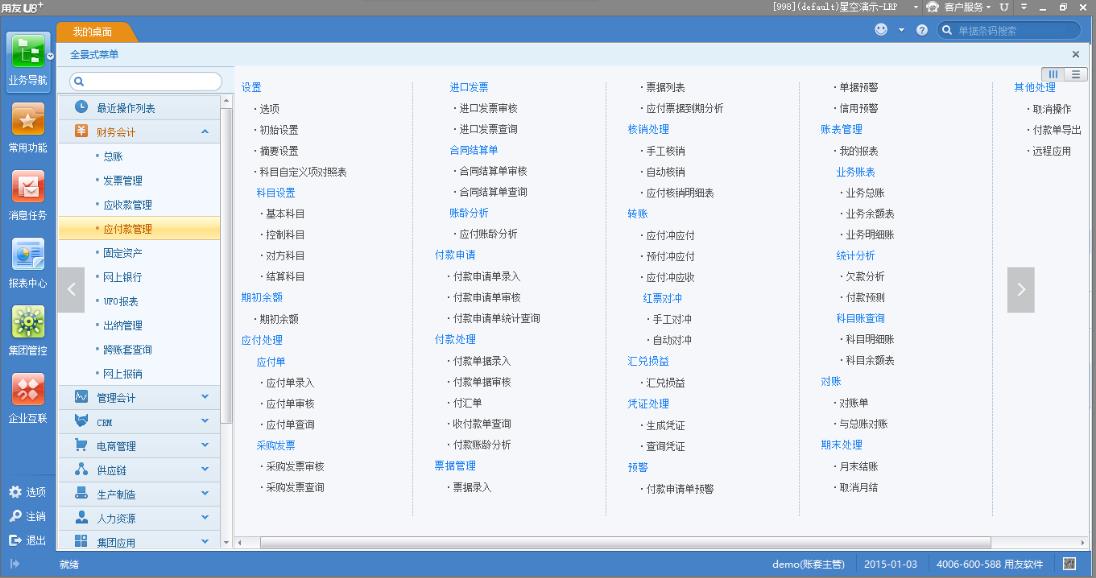The image size is (1096, 578).
Task: Expand the 供应链 section
Action: [x=205, y=470]
